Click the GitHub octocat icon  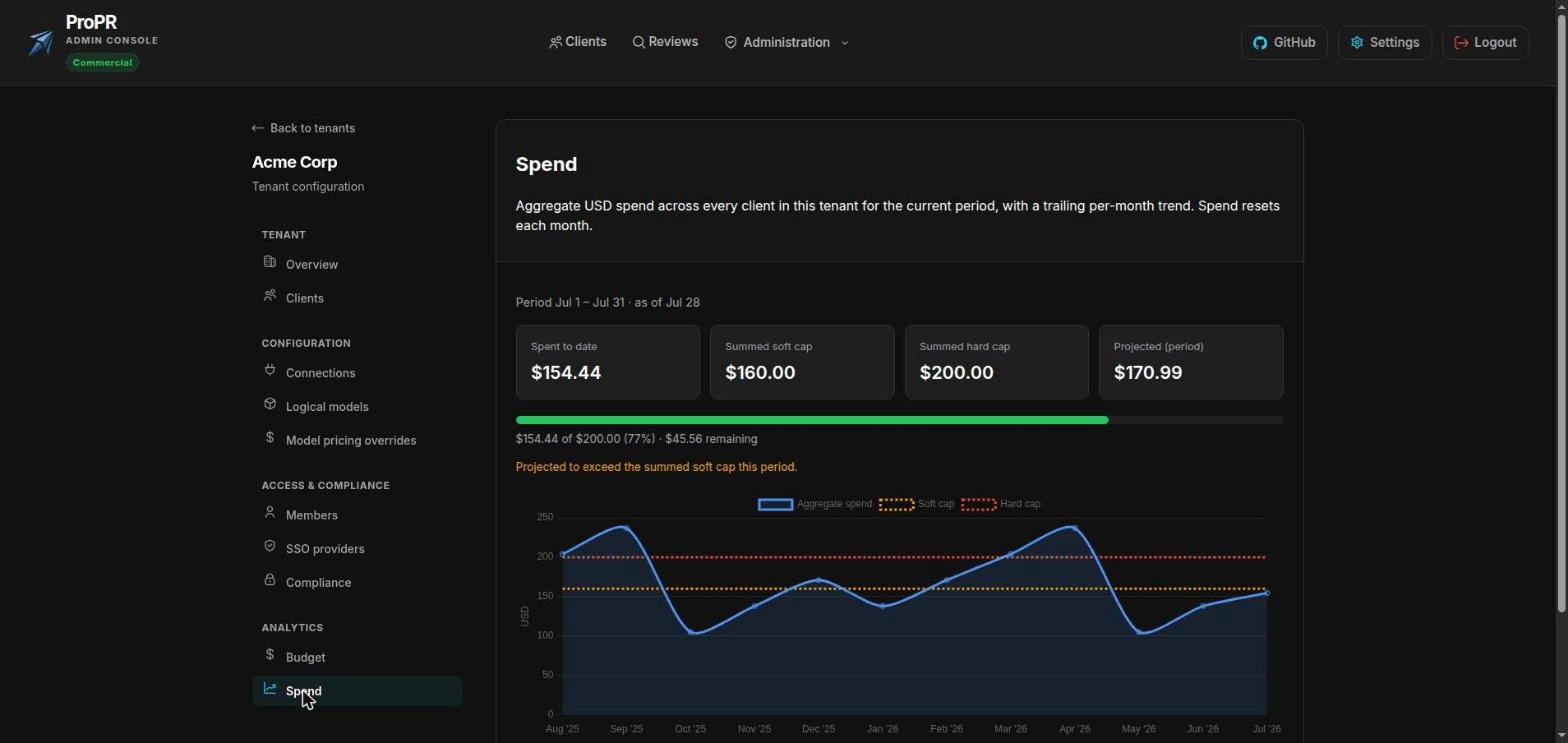tap(1260, 43)
